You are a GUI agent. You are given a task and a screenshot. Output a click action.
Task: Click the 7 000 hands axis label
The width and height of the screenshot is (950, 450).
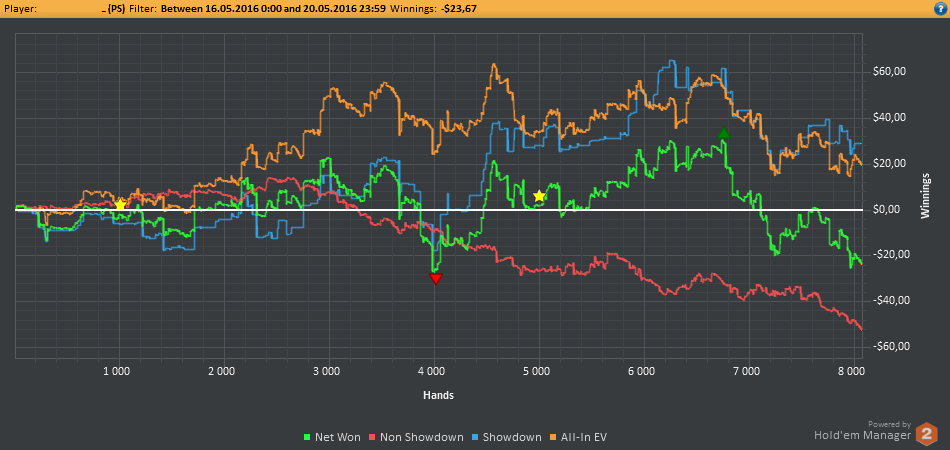point(748,369)
